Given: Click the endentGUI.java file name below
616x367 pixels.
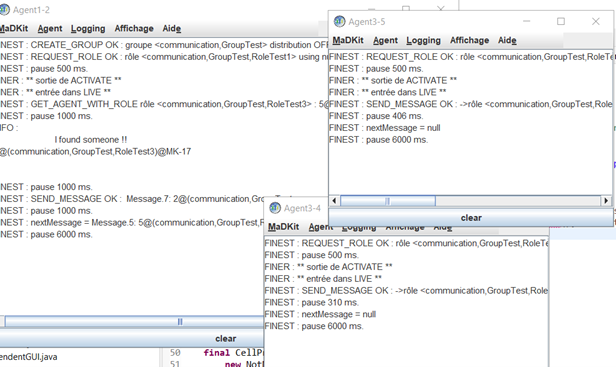Looking at the screenshot, I should 28,357.
